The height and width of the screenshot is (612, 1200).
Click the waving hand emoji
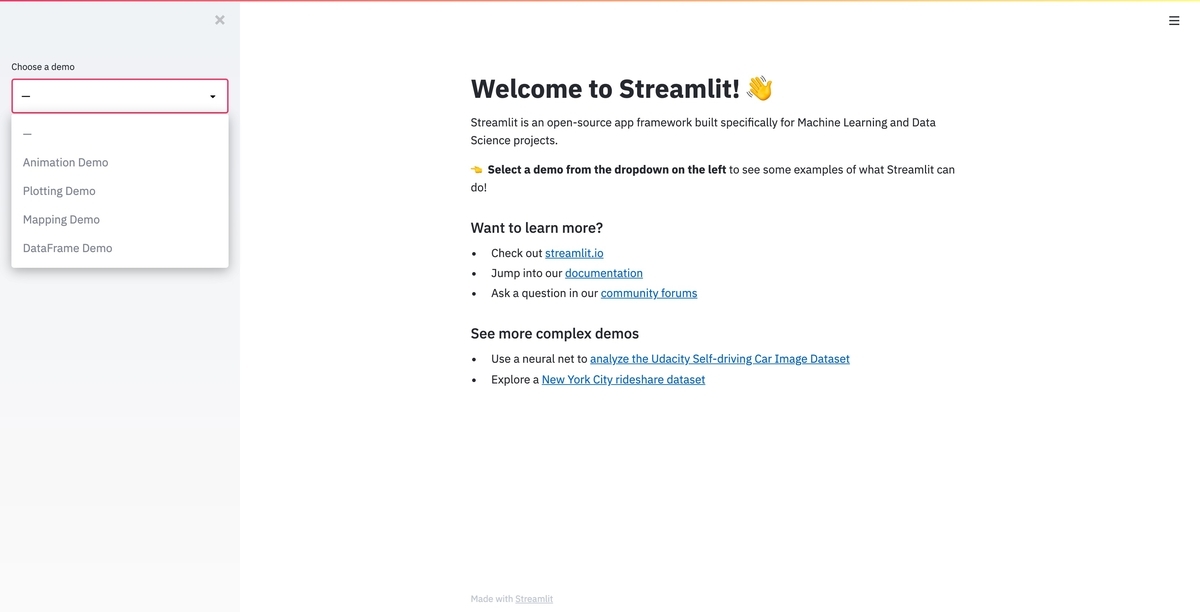[760, 88]
